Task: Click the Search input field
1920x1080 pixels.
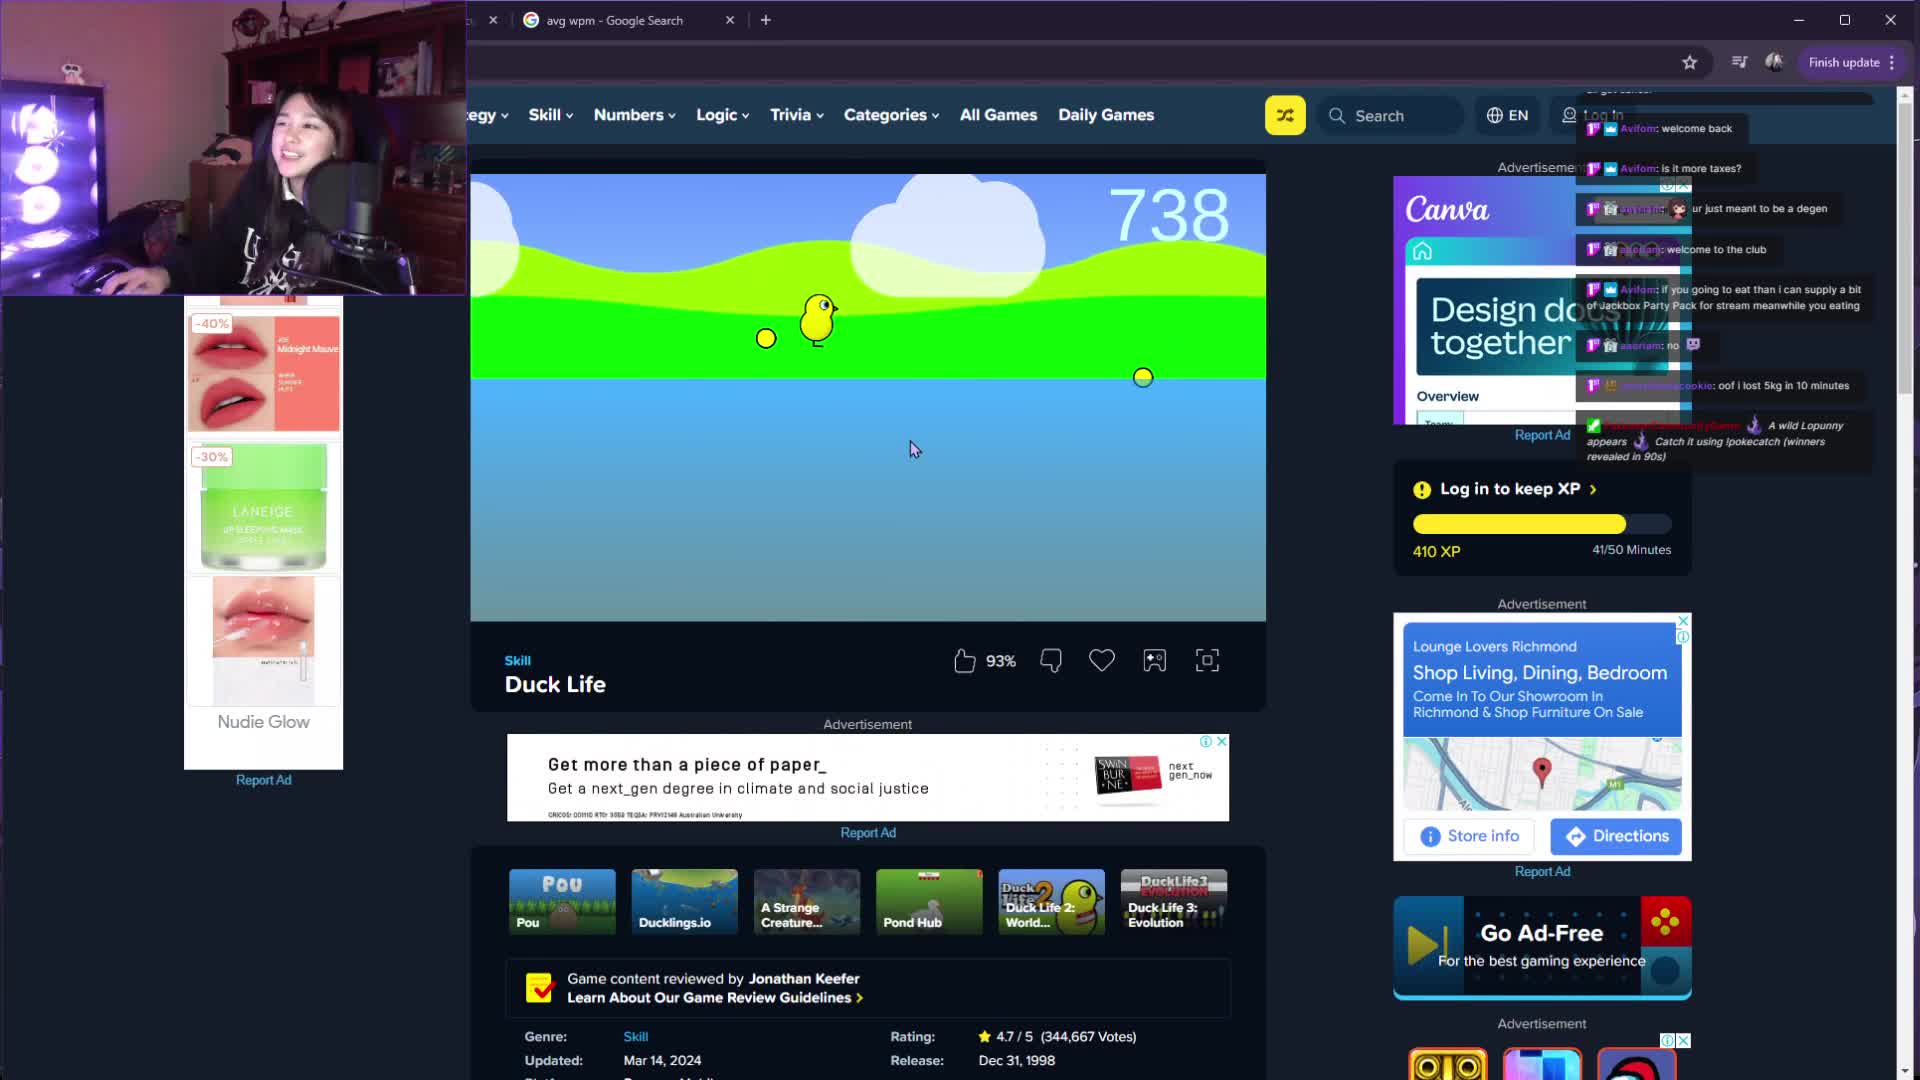Action: [x=1391, y=116]
